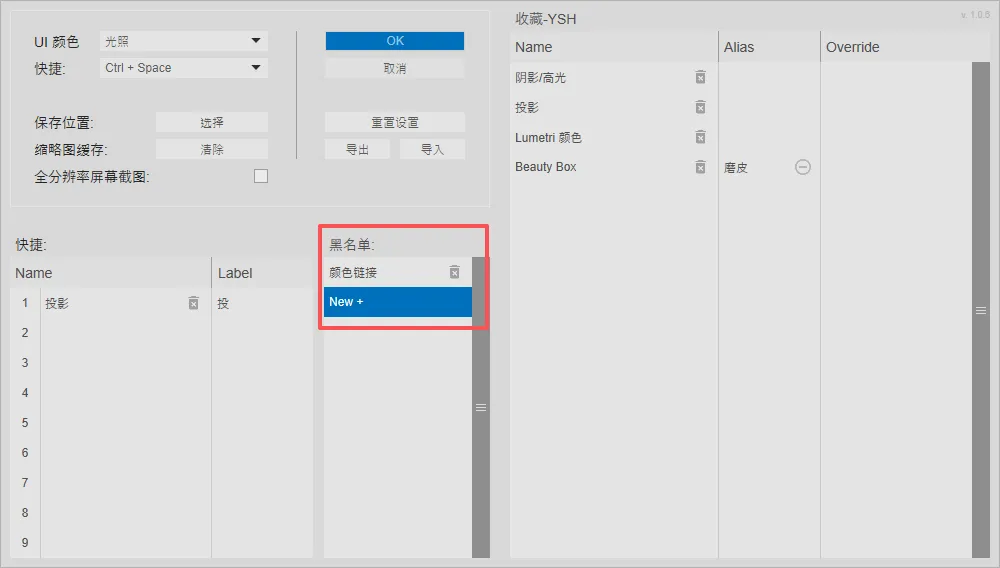Screen dimensions: 1000x568
Task: Click shortcut slot number 9
Action: tap(25, 543)
